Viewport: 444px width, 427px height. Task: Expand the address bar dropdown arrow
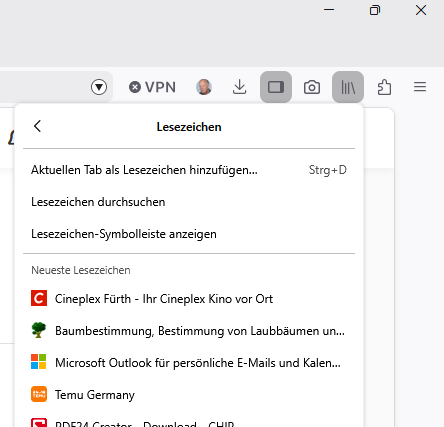(x=99, y=87)
